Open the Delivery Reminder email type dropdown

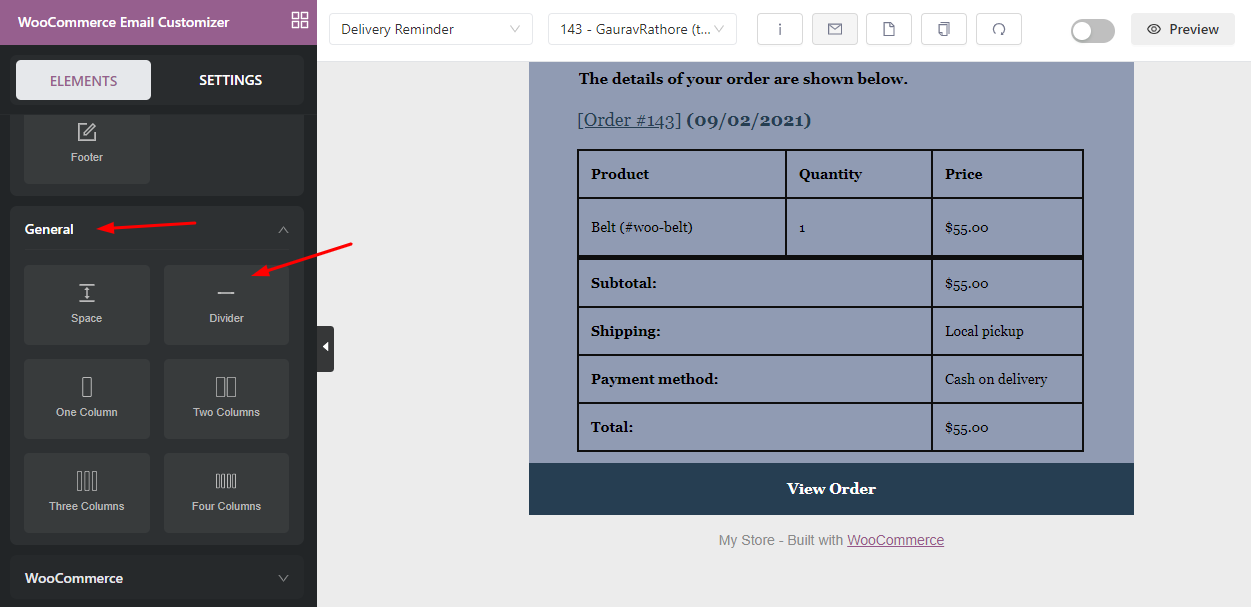pyautogui.click(x=431, y=29)
